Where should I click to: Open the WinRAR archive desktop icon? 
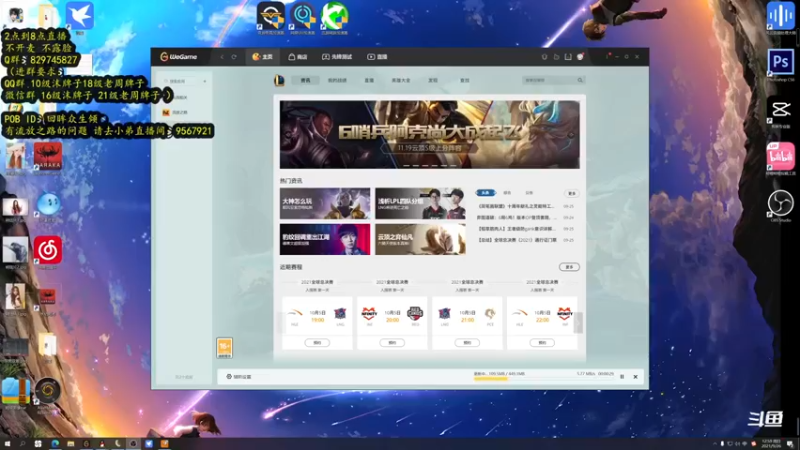[15, 393]
